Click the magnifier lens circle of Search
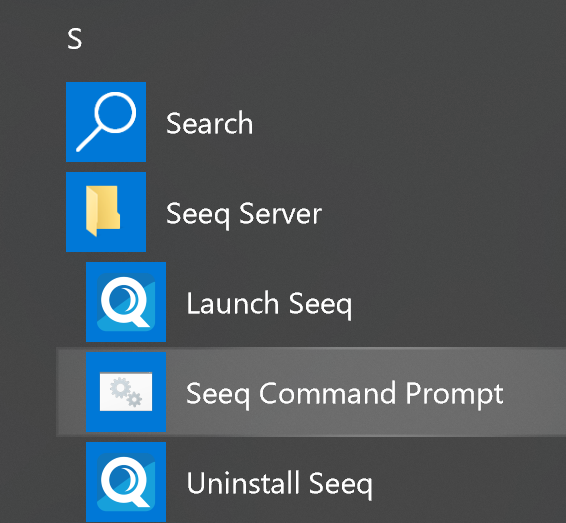The width and height of the screenshot is (566, 523). 115,112
